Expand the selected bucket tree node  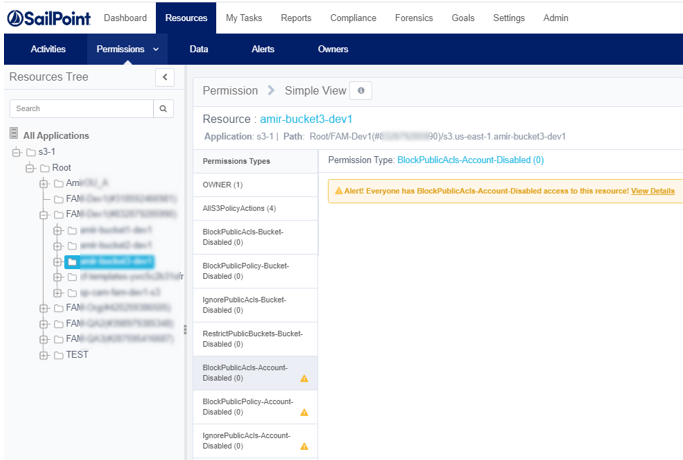57,261
